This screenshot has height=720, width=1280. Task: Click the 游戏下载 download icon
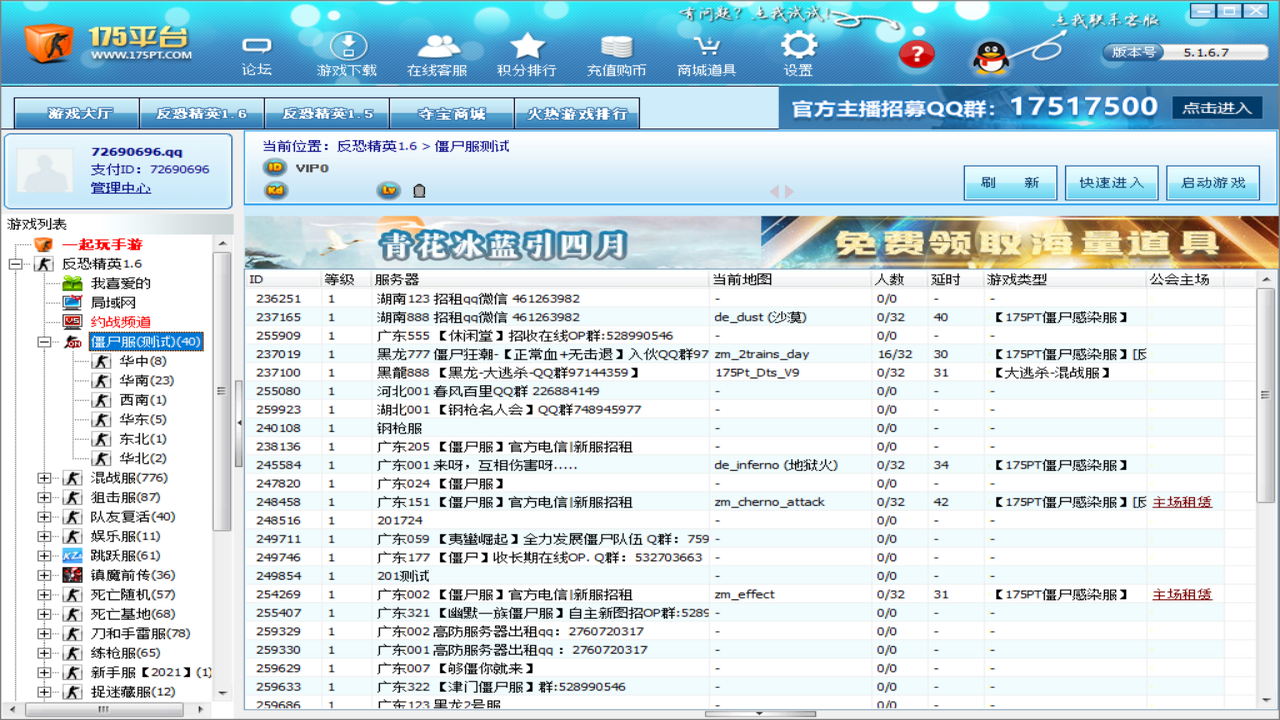pyautogui.click(x=347, y=47)
